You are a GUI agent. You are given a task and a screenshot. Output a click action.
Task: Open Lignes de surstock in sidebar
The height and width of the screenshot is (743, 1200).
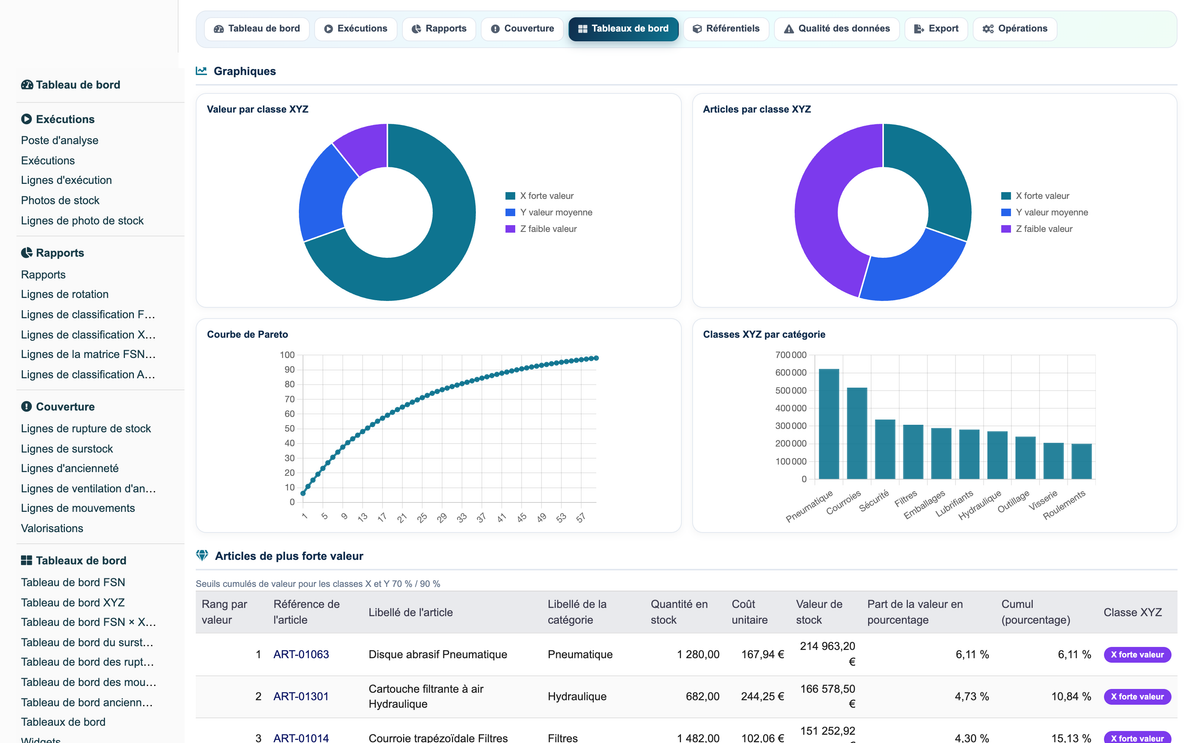pyautogui.click(x=67, y=449)
